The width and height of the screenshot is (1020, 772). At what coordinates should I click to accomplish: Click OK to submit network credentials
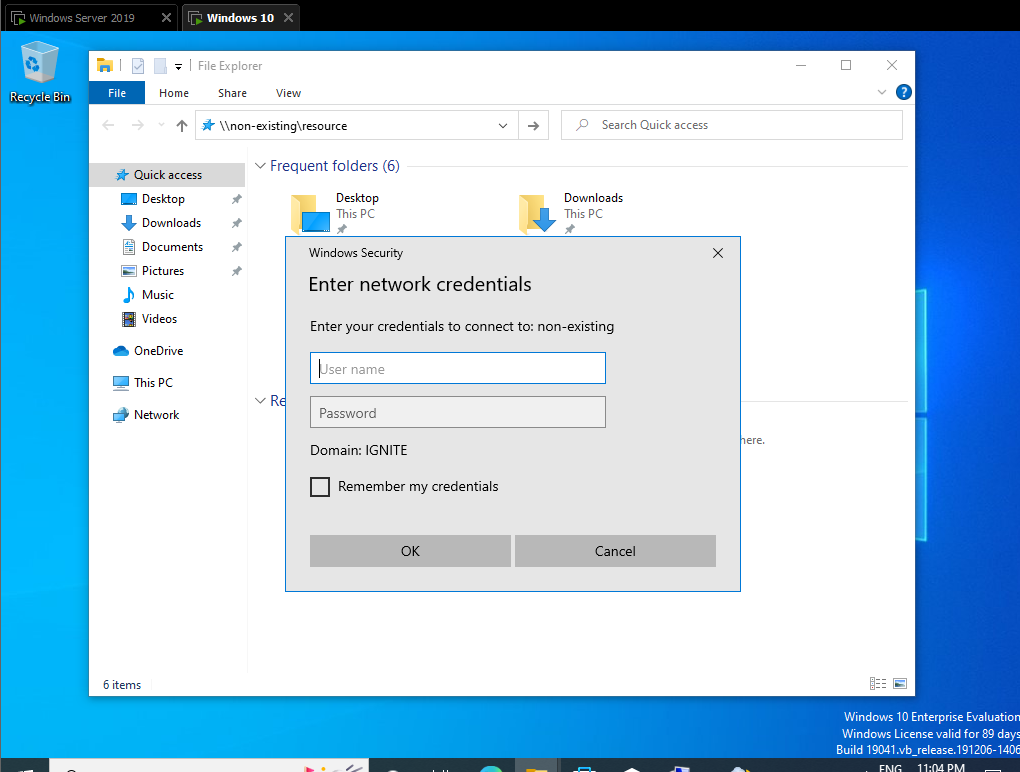(x=410, y=551)
